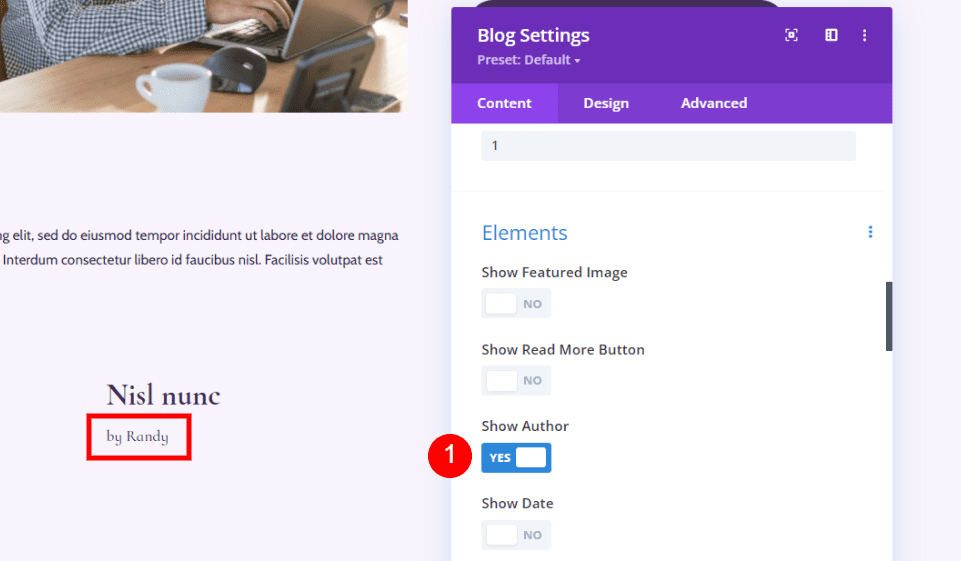Screen dimensions: 961x561
Task: Open the Blog Settings three-dot menu
Action: click(x=865, y=35)
